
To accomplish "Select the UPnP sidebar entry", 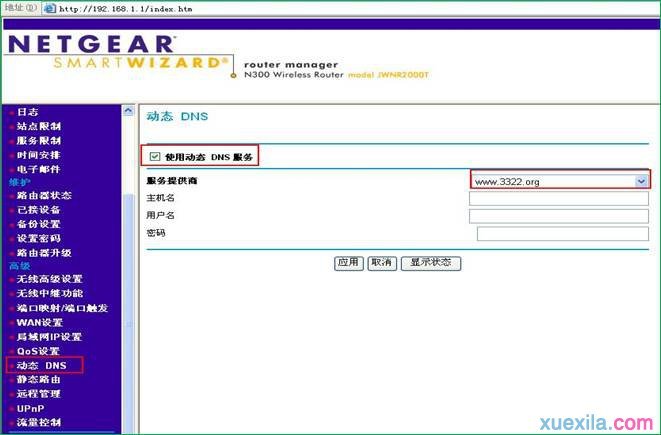I will click(30, 408).
